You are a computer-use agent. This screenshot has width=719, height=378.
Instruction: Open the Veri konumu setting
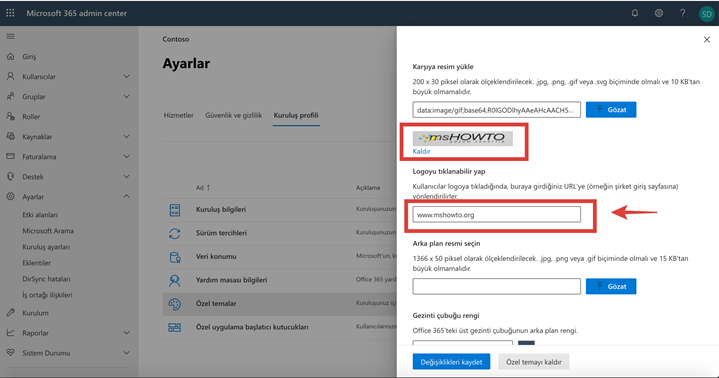pos(216,256)
